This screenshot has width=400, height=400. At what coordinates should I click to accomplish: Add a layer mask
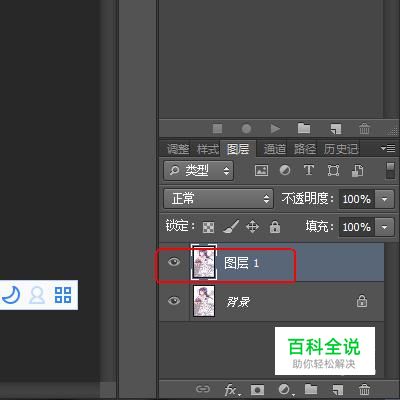[257, 389]
